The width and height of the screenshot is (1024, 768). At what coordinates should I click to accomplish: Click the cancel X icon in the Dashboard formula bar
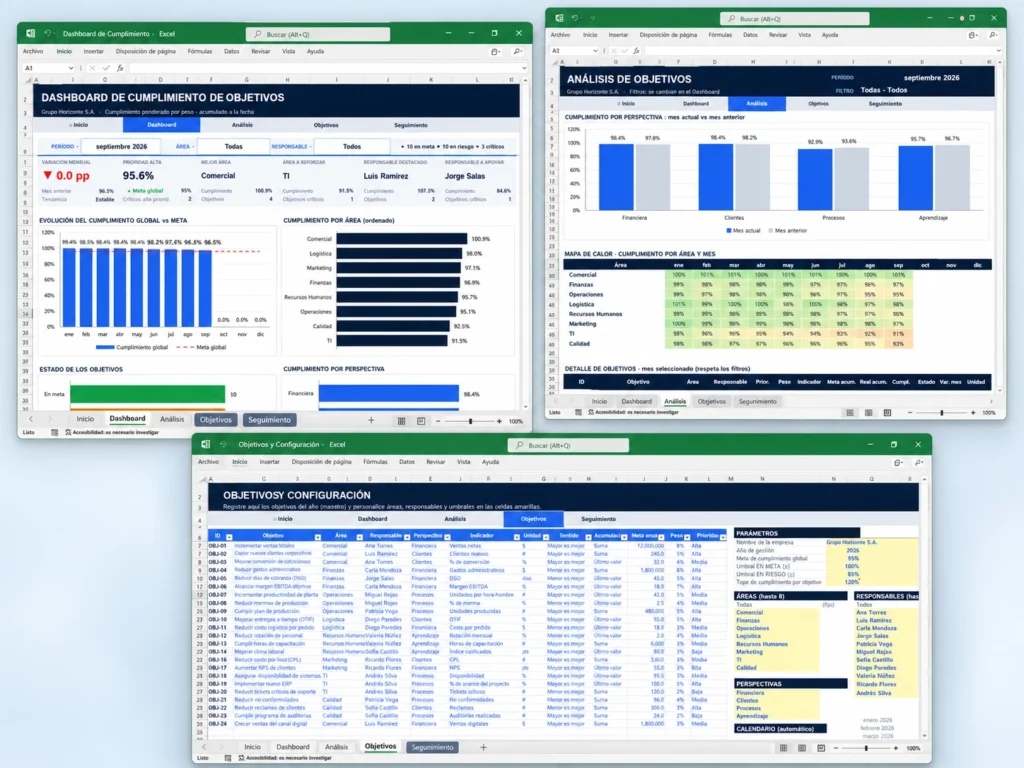click(92, 68)
